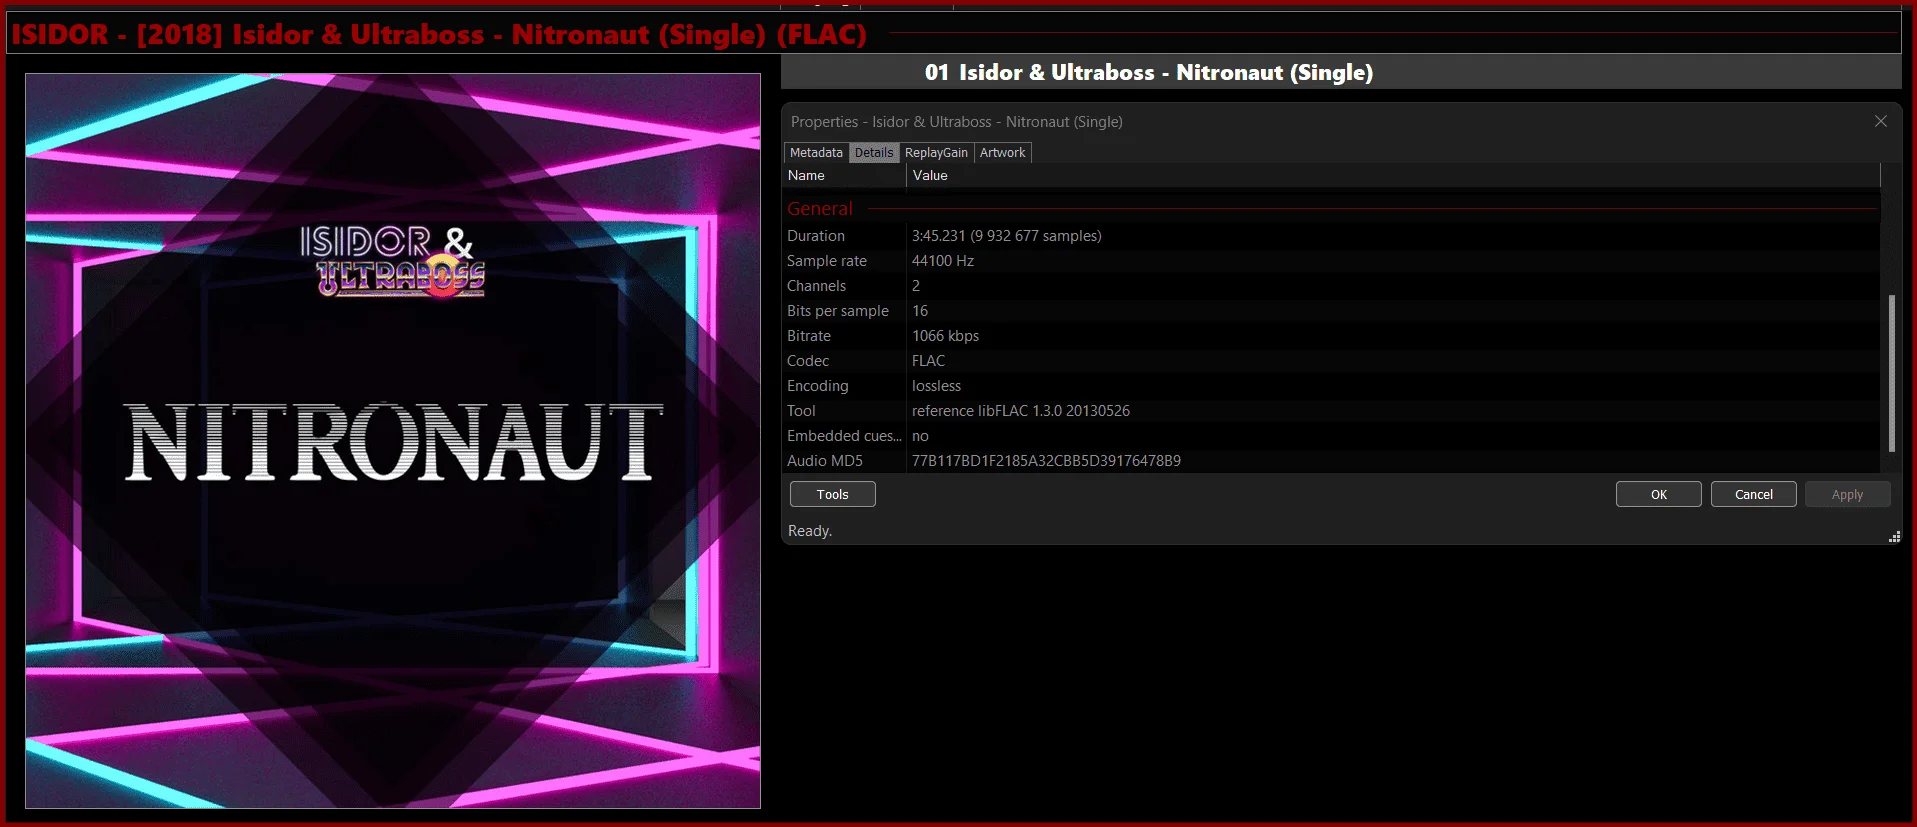Select the Codec row
Viewport: 1917px width, 827px height.
click(x=1332, y=361)
